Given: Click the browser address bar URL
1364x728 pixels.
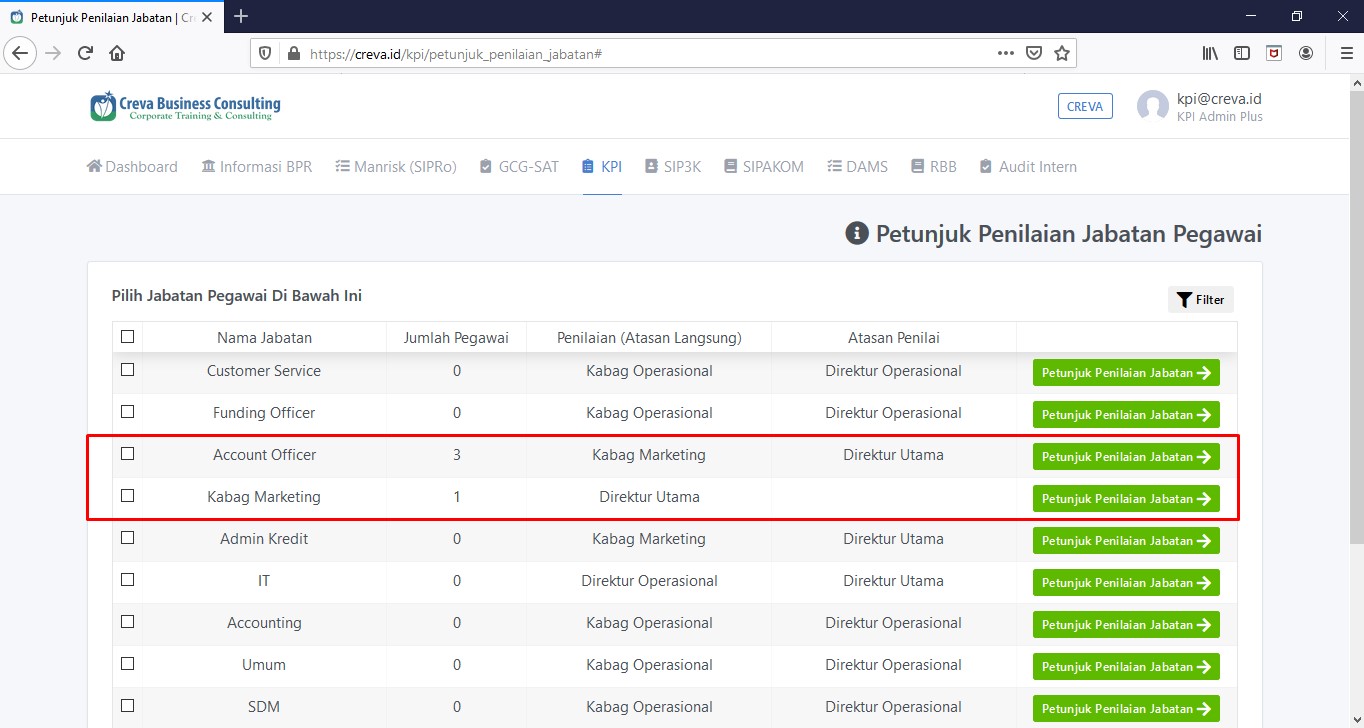Looking at the screenshot, I should coord(456,54).
